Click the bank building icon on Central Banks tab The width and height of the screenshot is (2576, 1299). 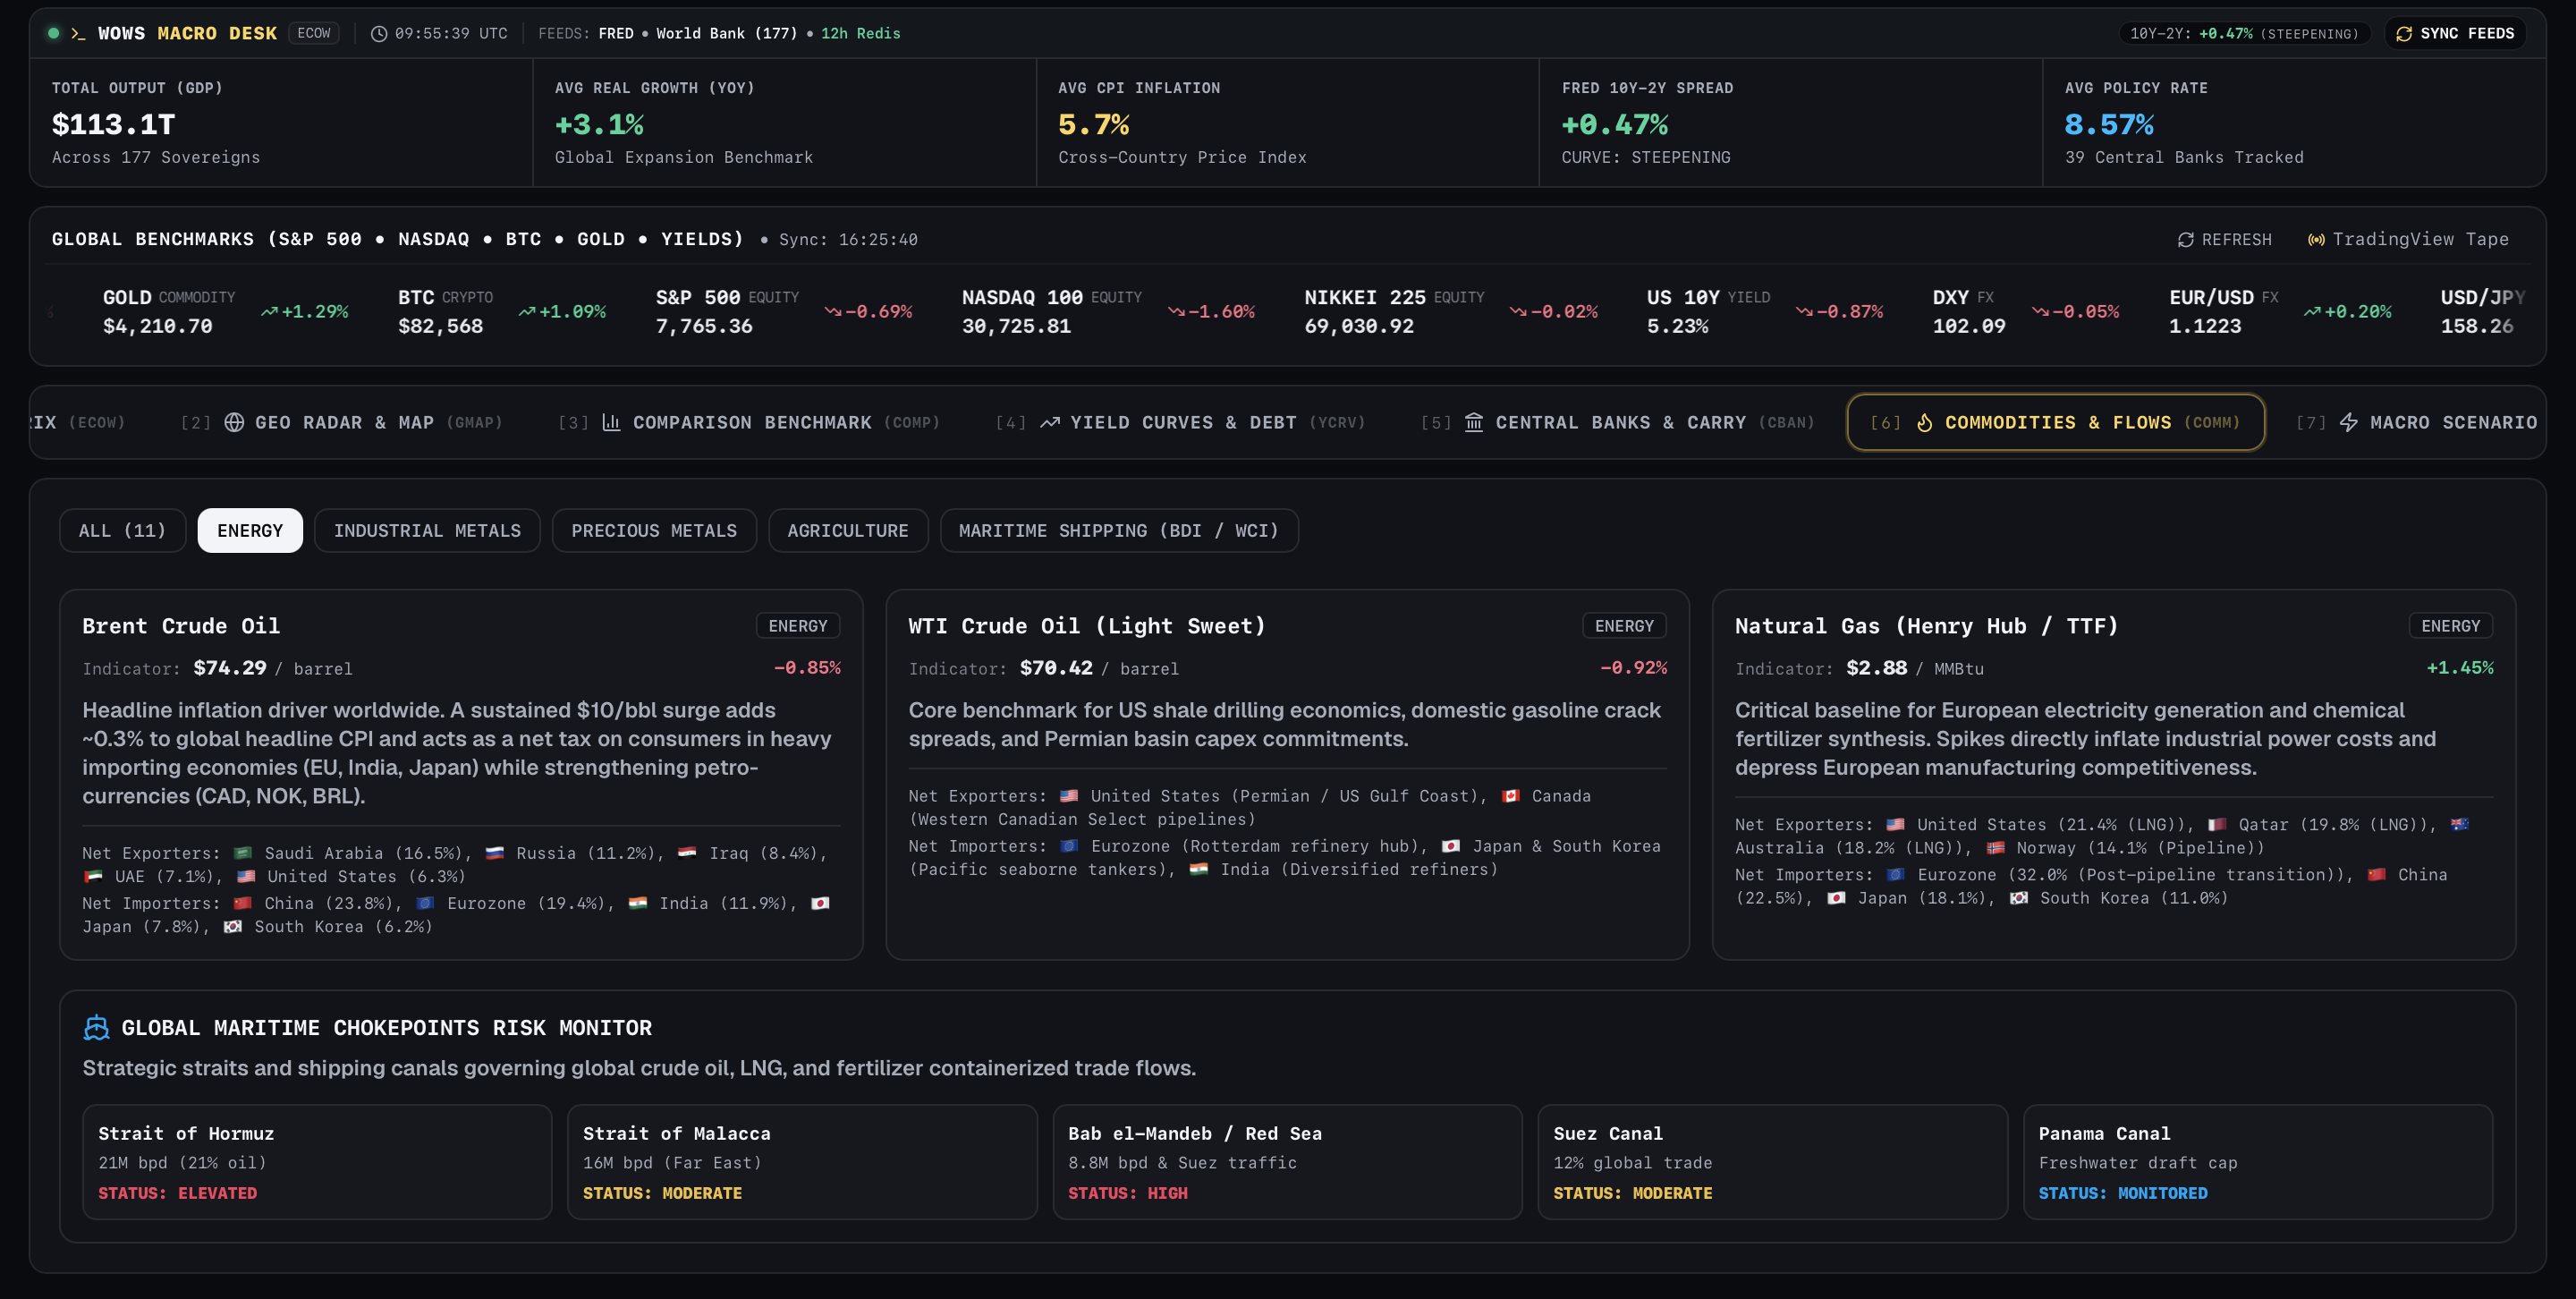(x=1474, y=422)
